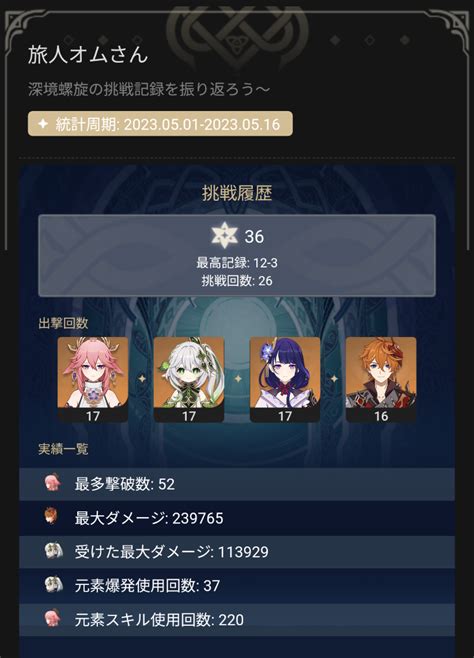
Task: Select the 最大ダメージ: 239765 row
Action: coord(237,518)
